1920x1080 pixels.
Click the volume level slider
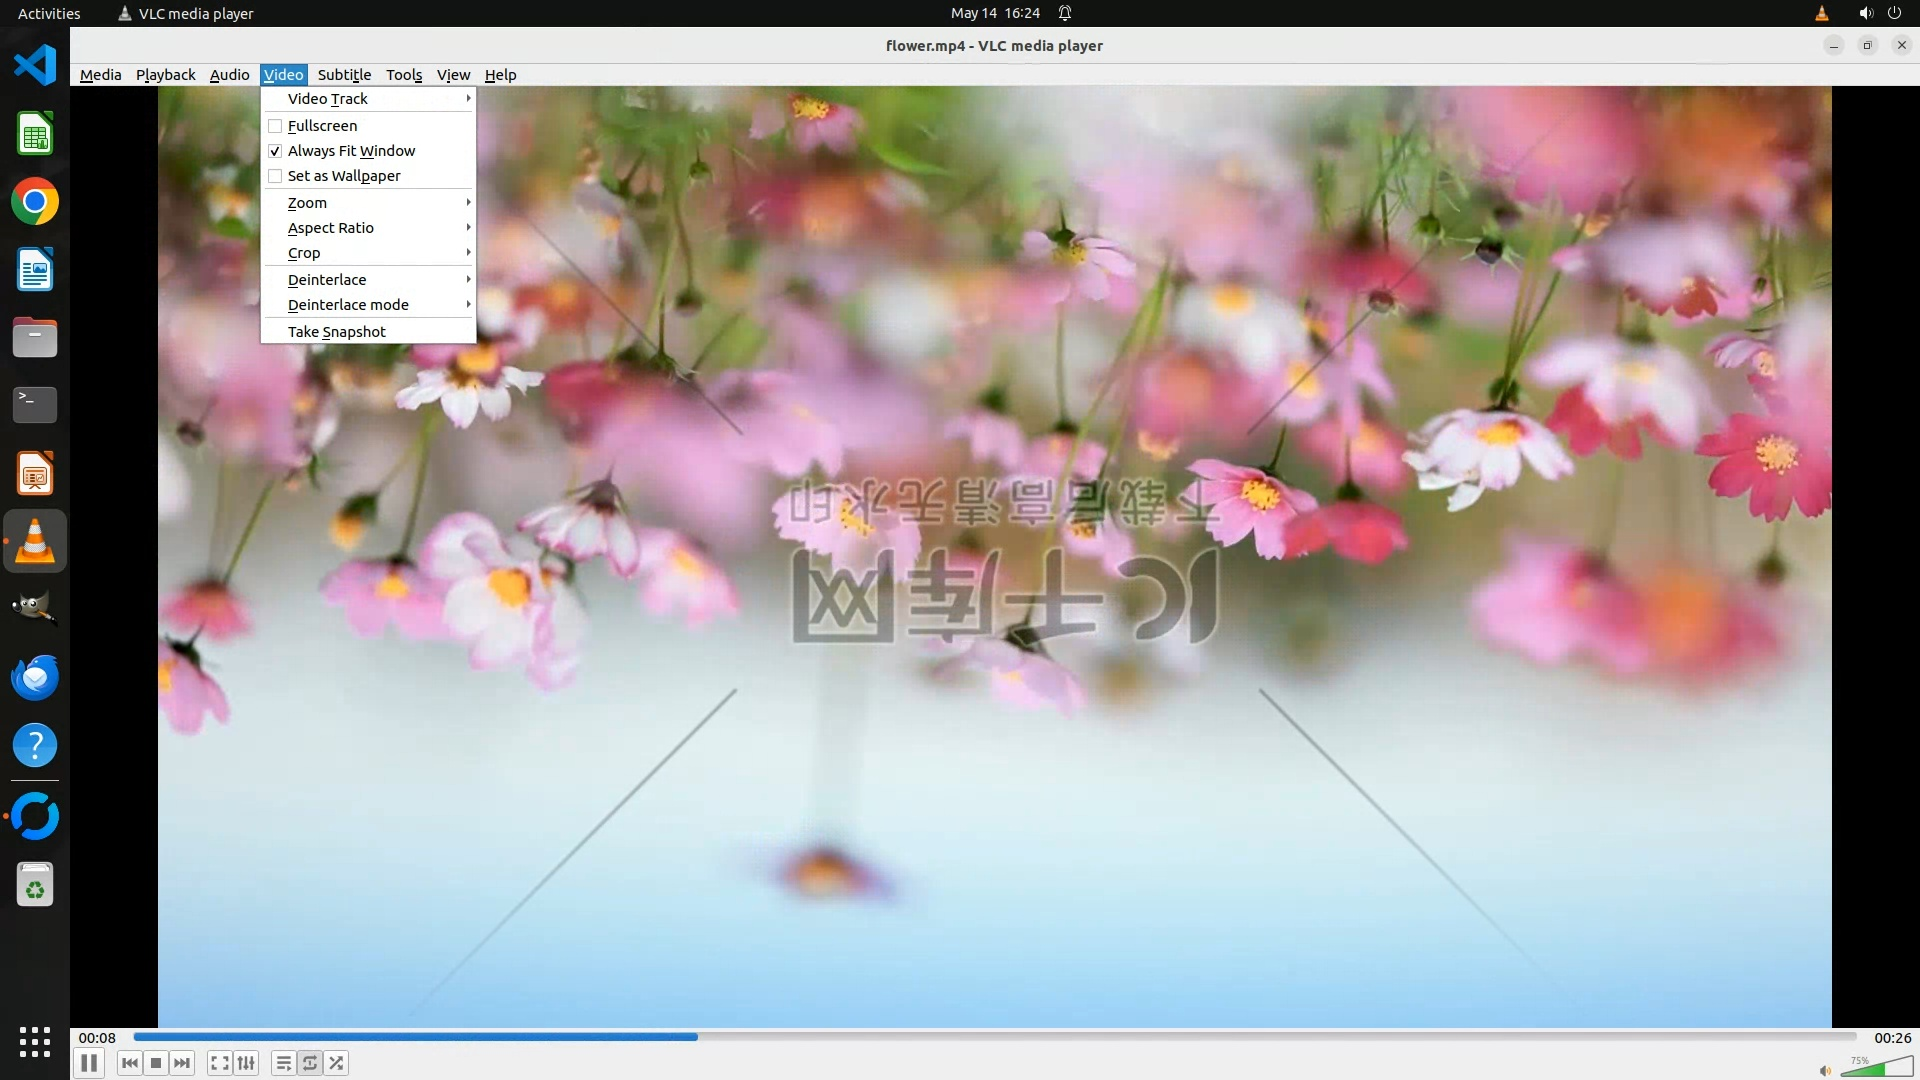pyautogui.click(x=1876, y=1068)
